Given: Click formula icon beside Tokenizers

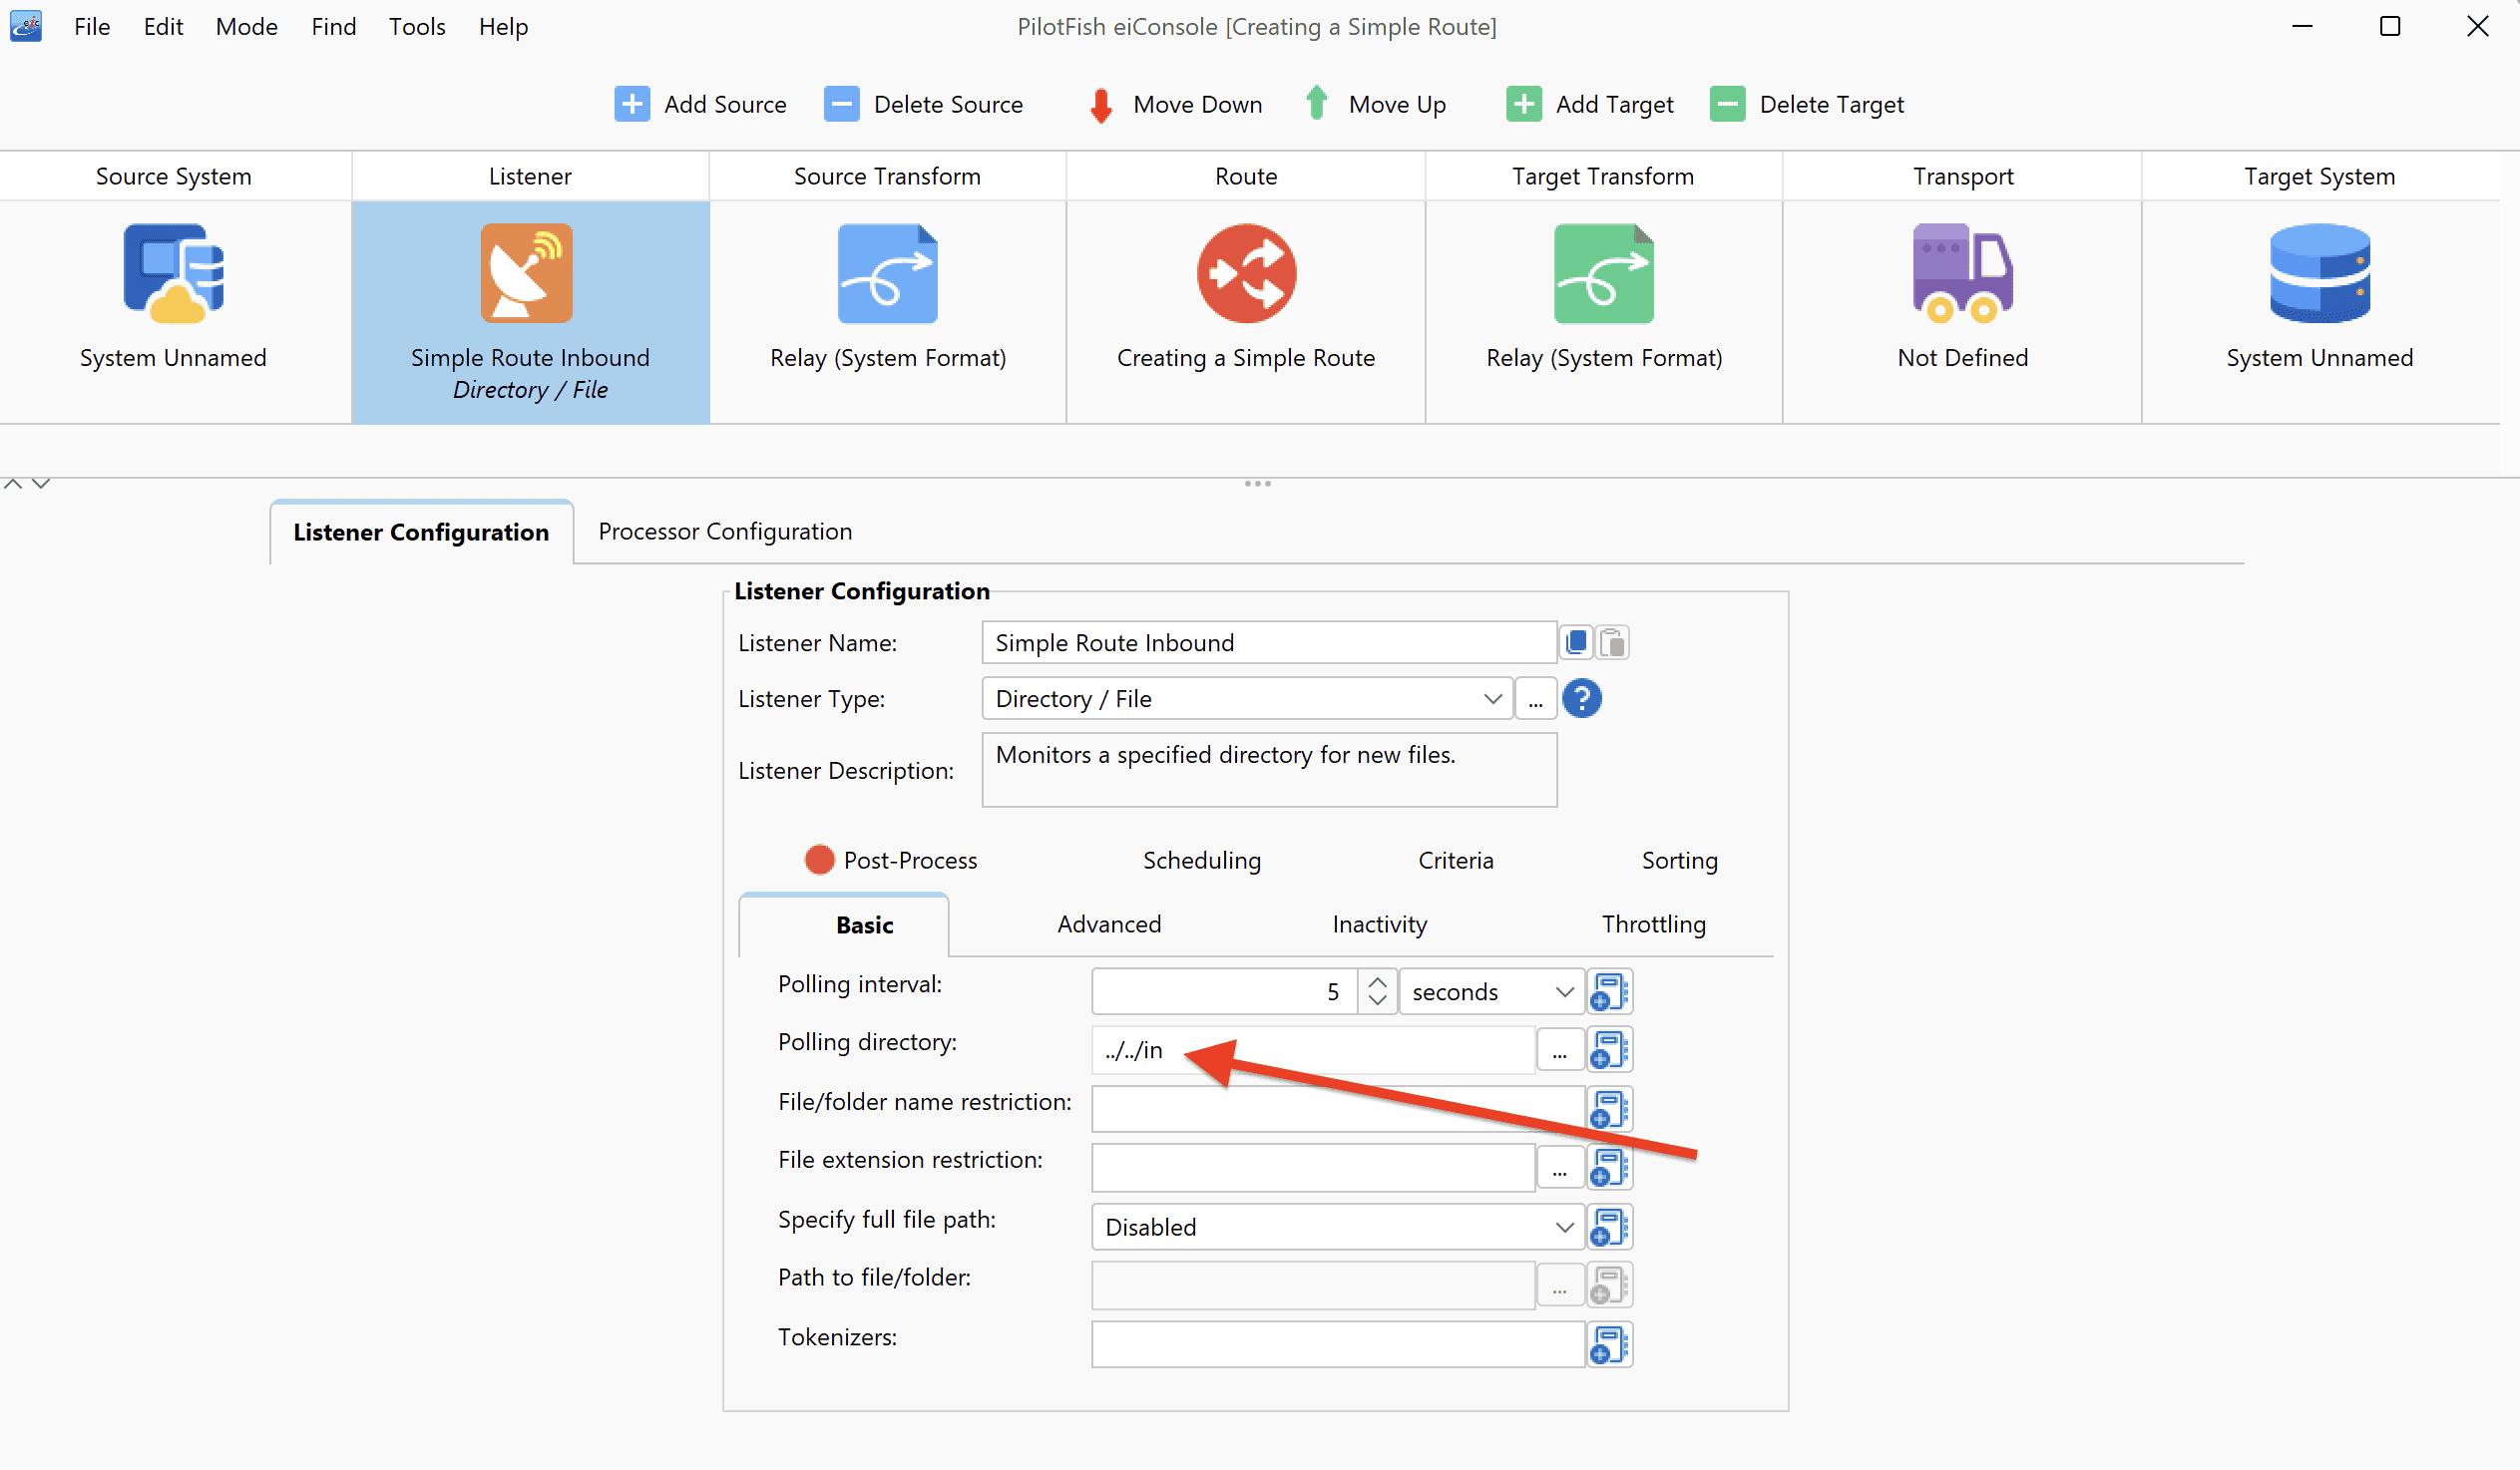Looking at the screenshot, I should tap(1609, 1345).
